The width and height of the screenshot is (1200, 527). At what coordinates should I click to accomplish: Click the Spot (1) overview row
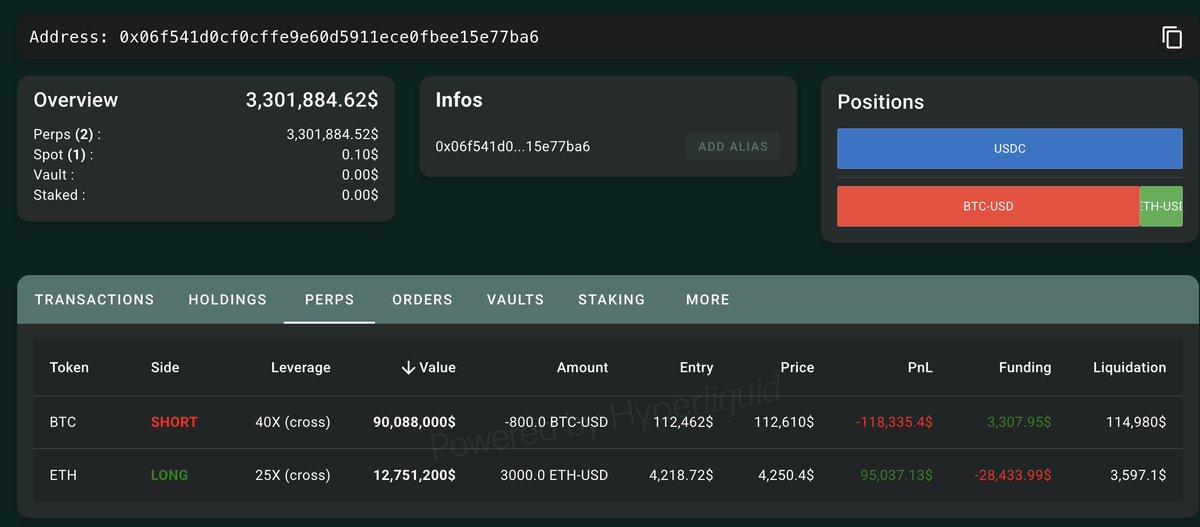coord(206,155)
